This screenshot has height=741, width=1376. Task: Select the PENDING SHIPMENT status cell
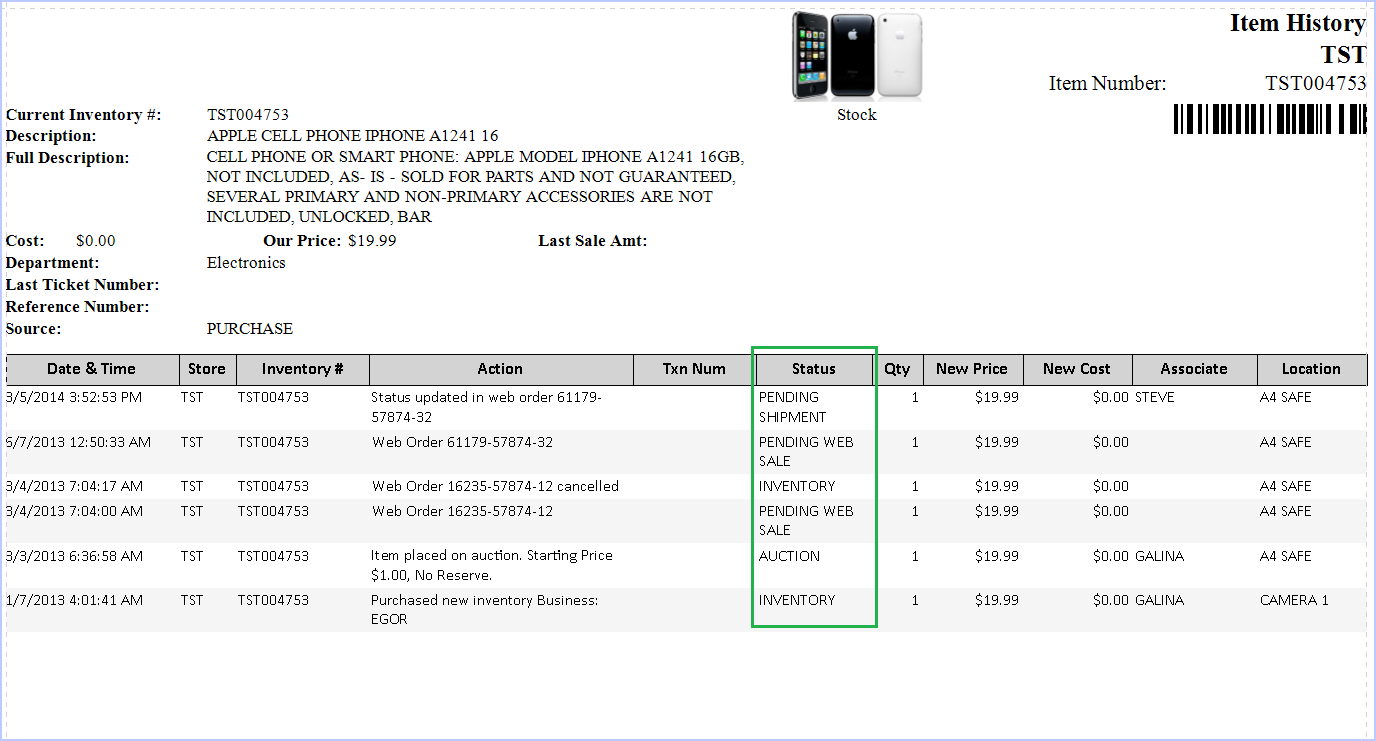coord(793,407)
